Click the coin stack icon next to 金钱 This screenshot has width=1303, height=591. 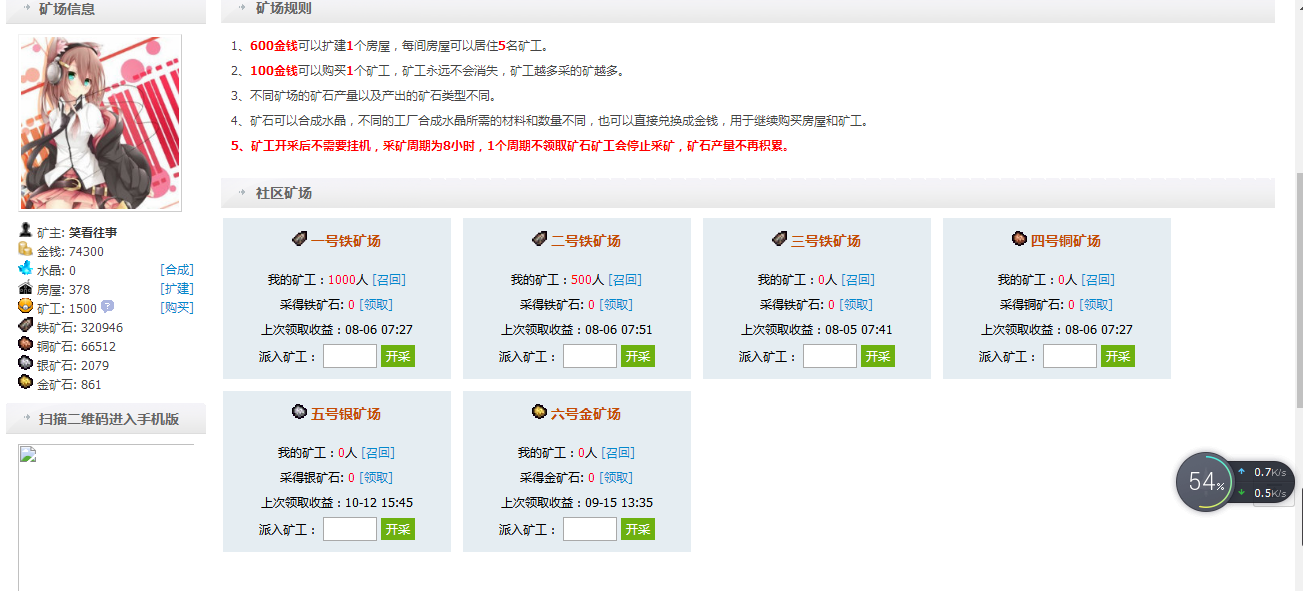[x=26, y=250]
